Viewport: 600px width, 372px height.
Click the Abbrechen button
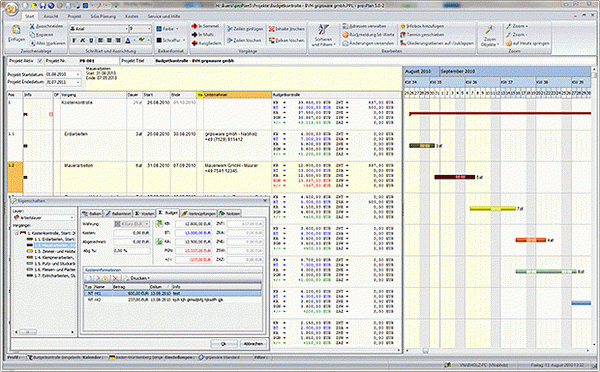[253, 344]
